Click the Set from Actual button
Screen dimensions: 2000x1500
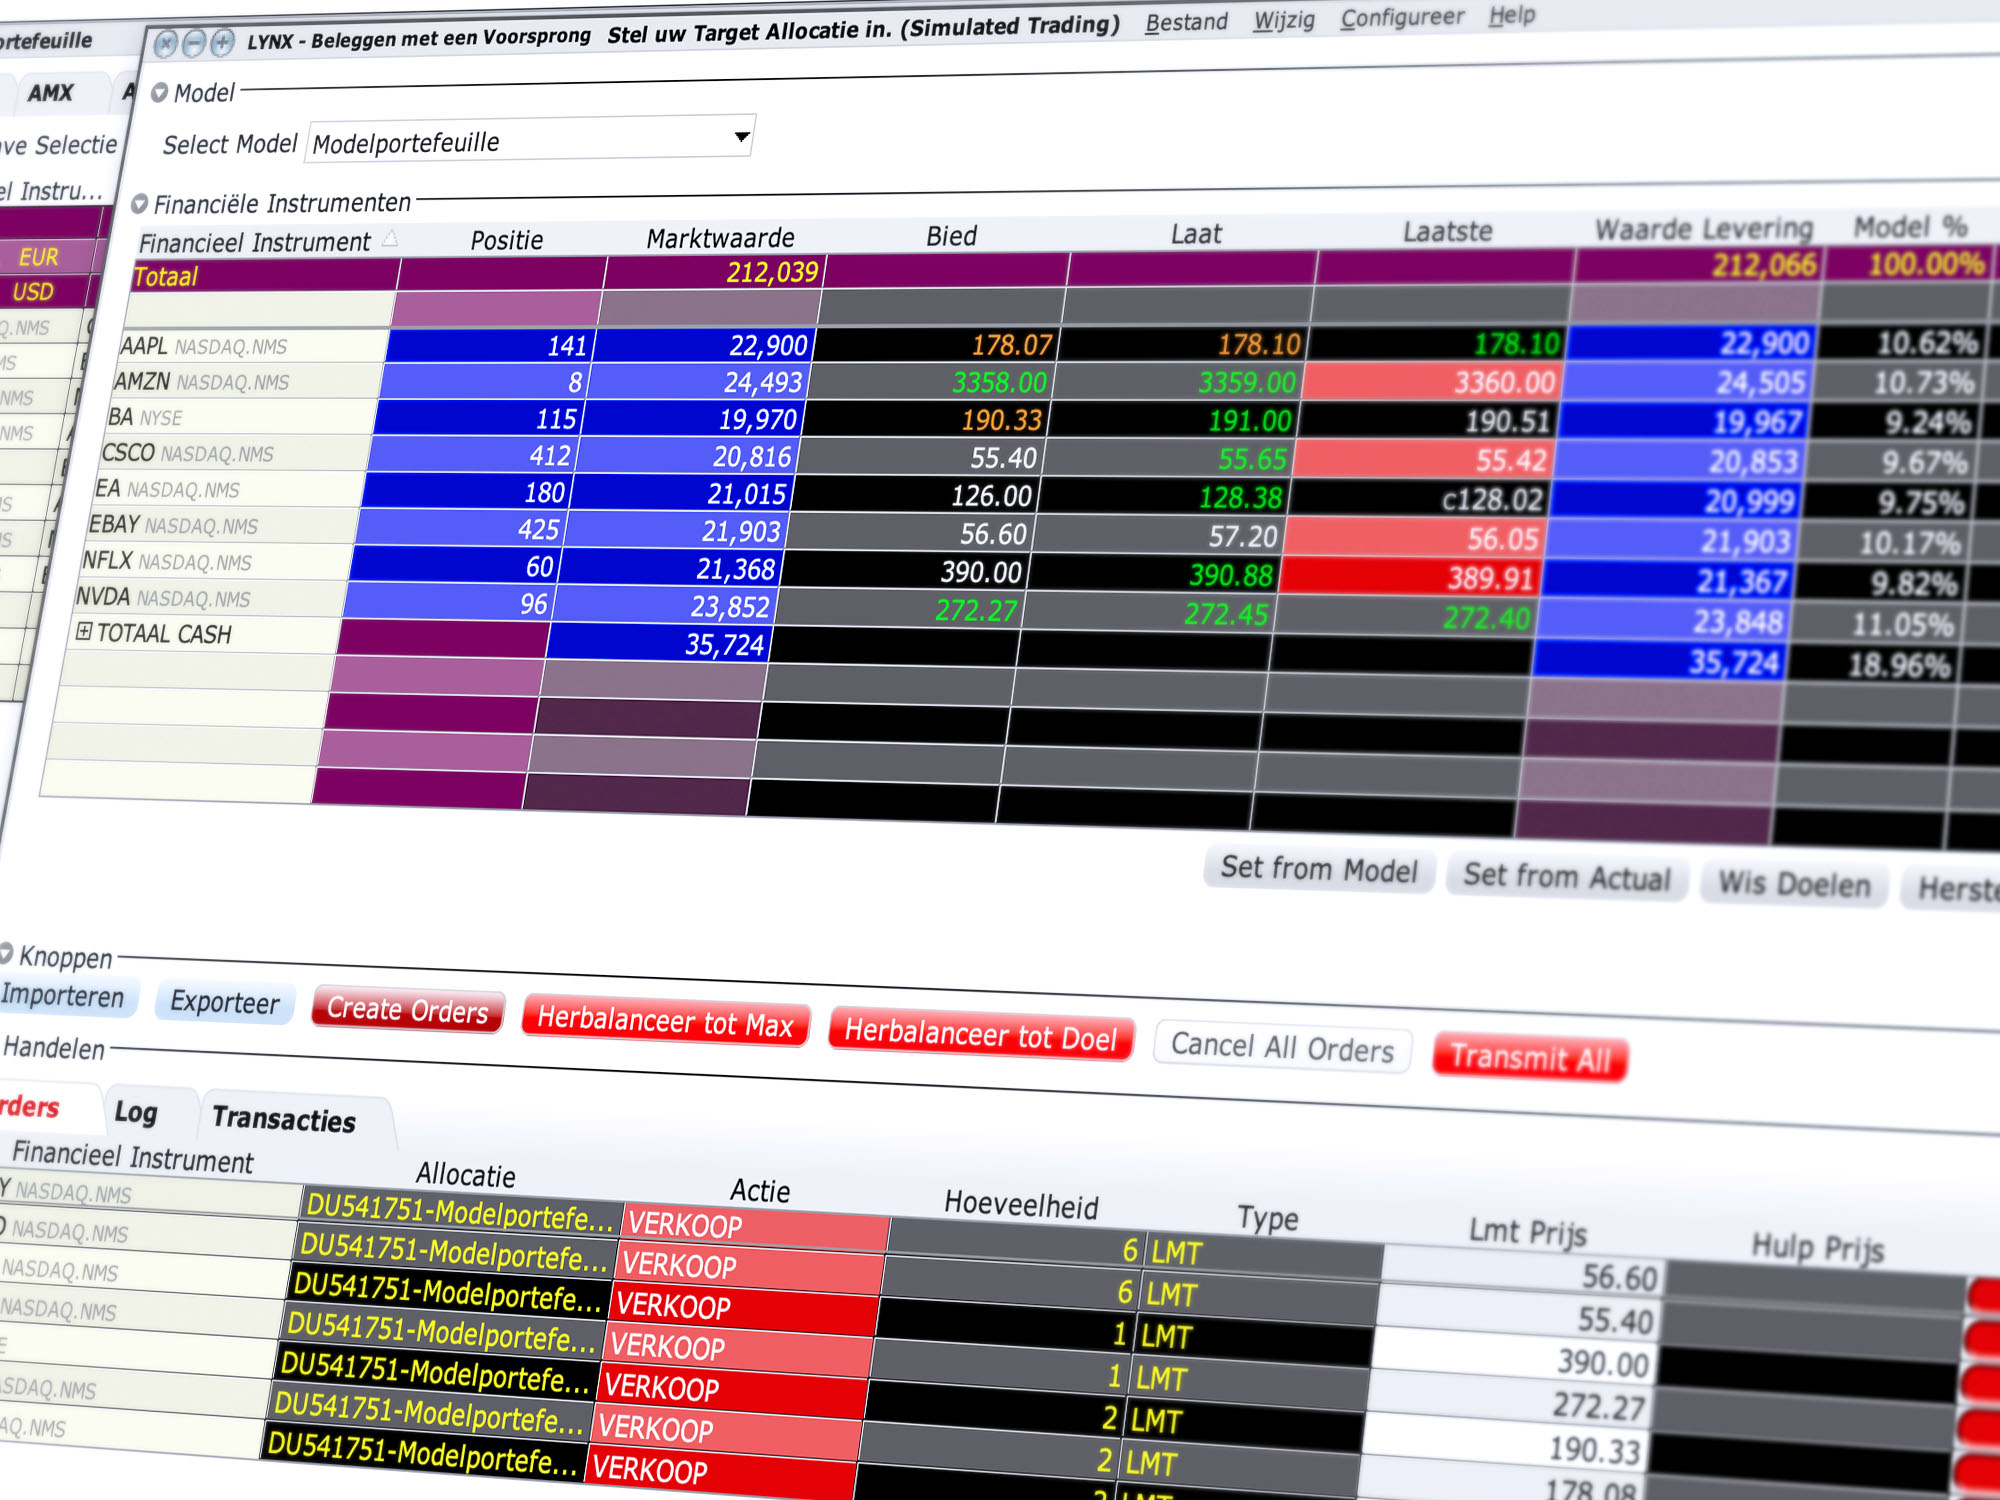(x=1567, y=877)
